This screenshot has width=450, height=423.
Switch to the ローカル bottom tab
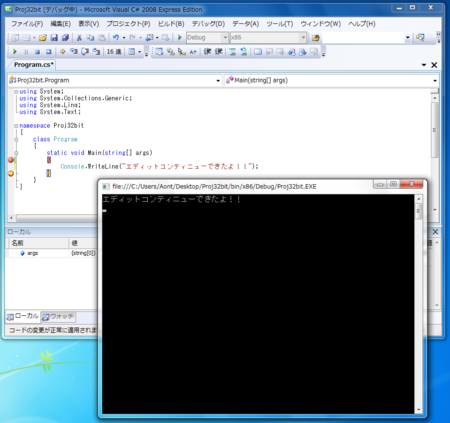tap(23, 316)
